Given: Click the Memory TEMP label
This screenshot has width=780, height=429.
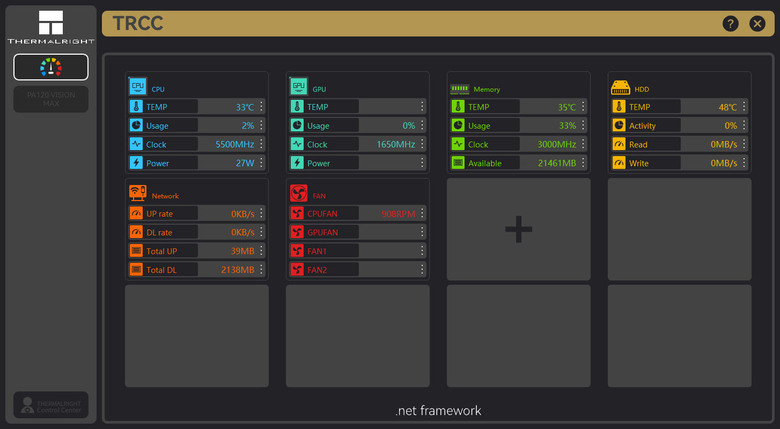Looking at the screenshot, I should (479, 107).
